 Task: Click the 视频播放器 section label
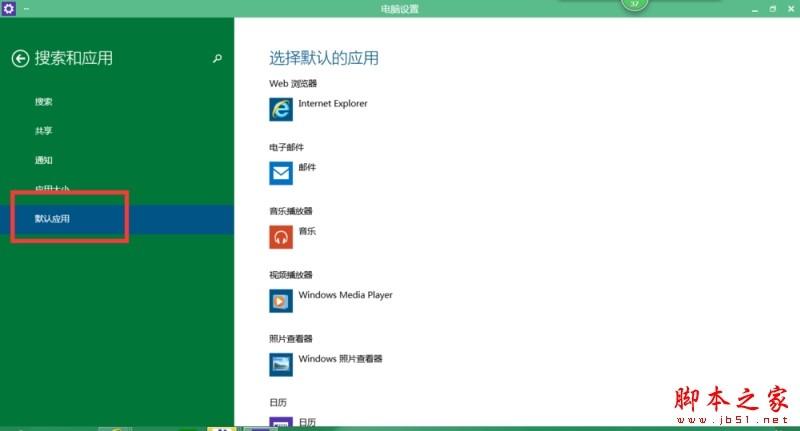290,274
